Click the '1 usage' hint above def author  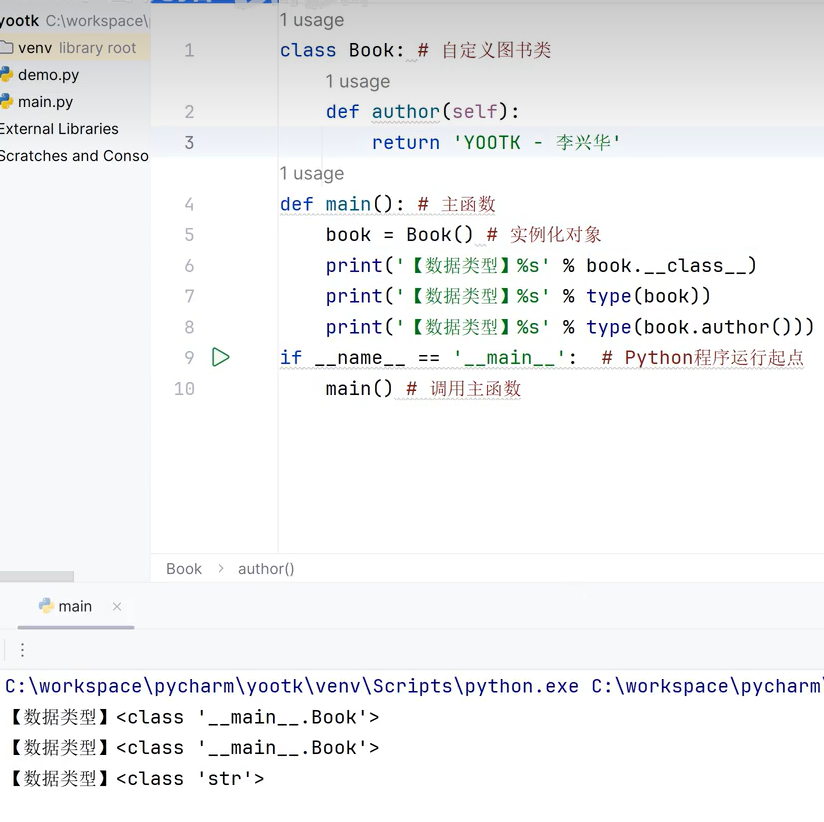[358, 81]
